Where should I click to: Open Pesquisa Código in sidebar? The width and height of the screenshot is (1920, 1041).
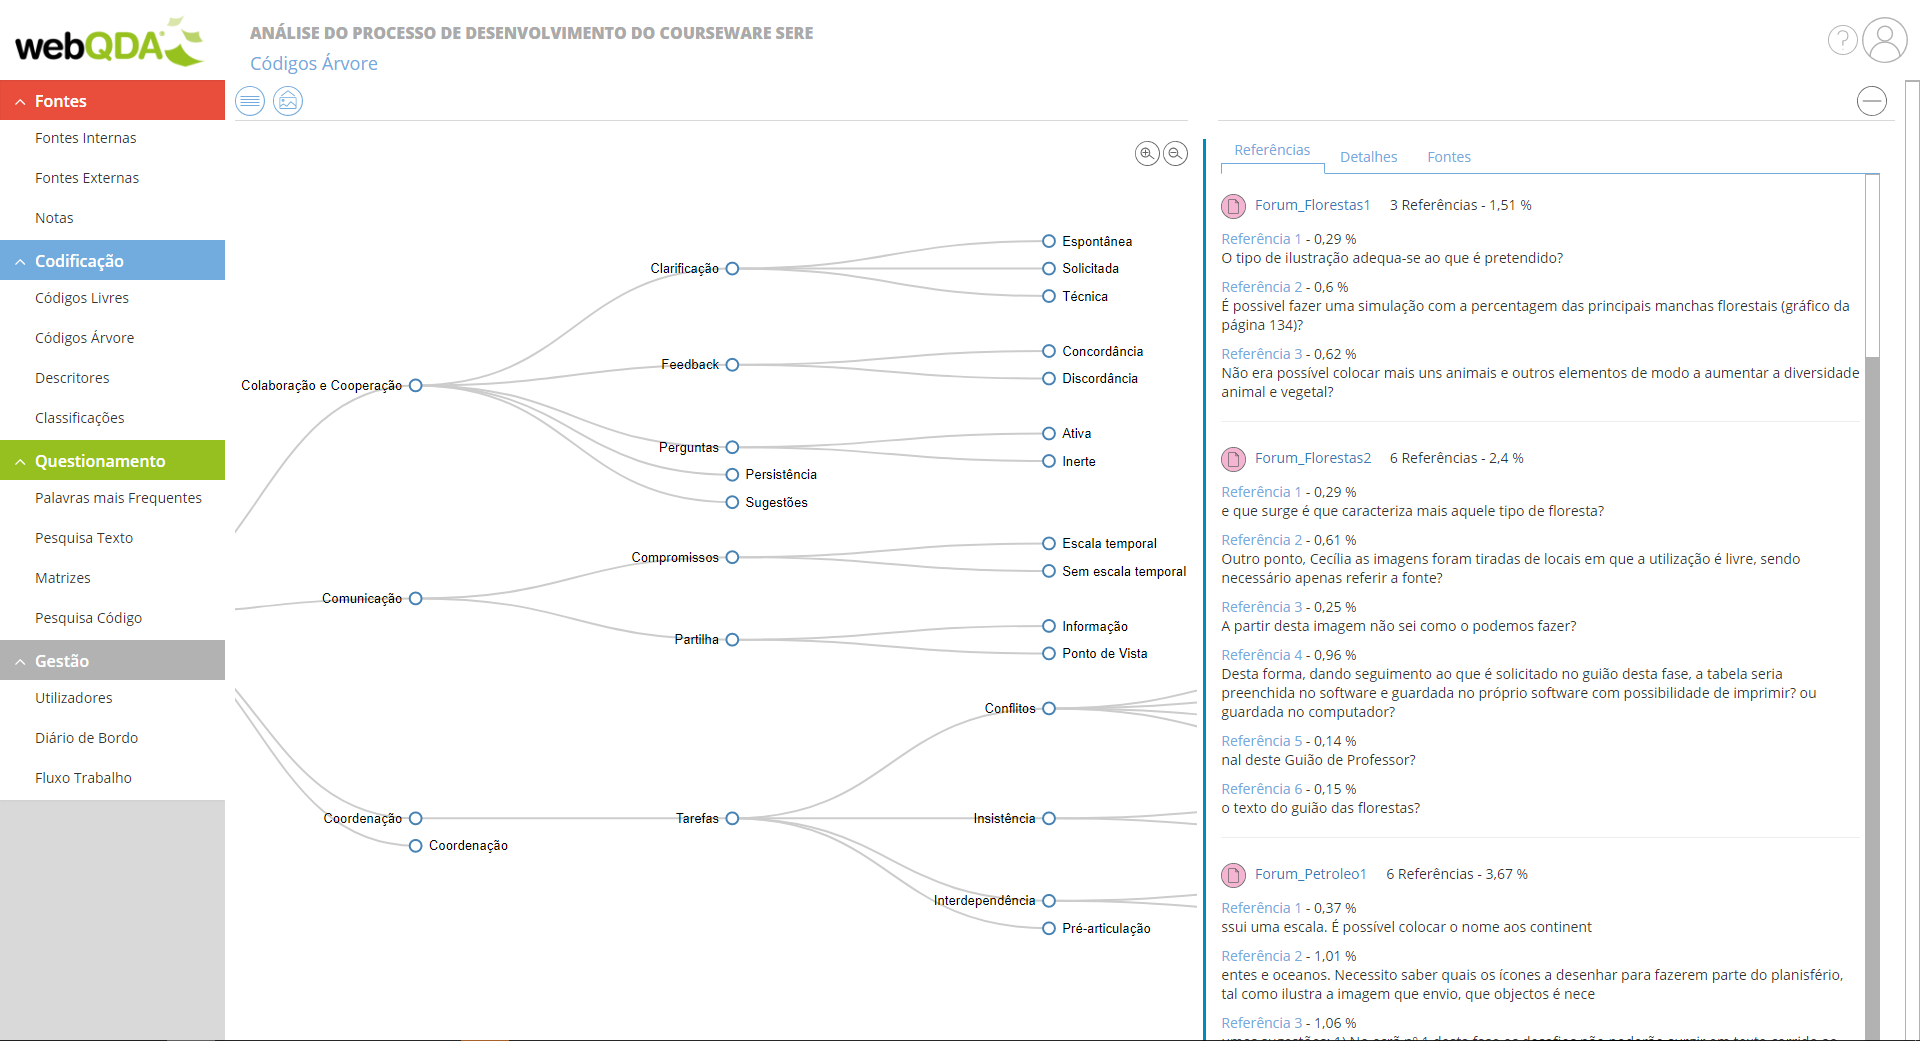pyautogui.click(x=89, y=618)
